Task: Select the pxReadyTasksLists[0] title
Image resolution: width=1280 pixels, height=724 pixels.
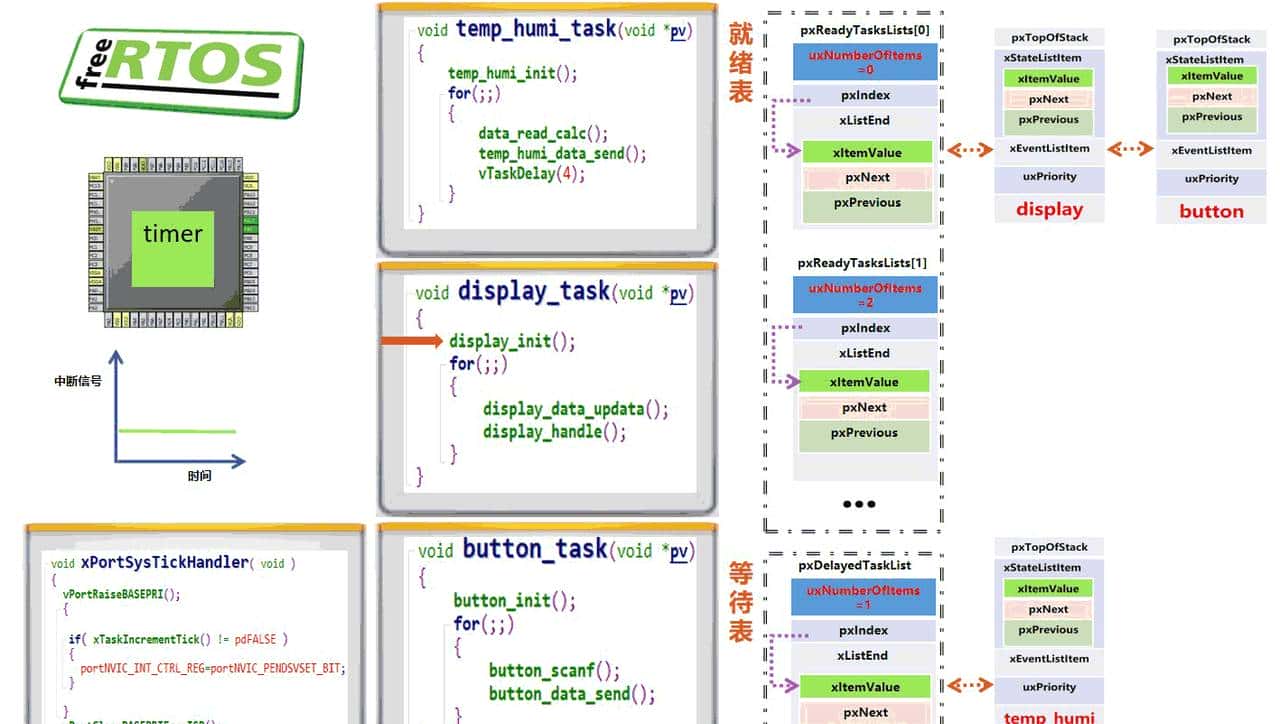Action: click(x=865, y=30)
